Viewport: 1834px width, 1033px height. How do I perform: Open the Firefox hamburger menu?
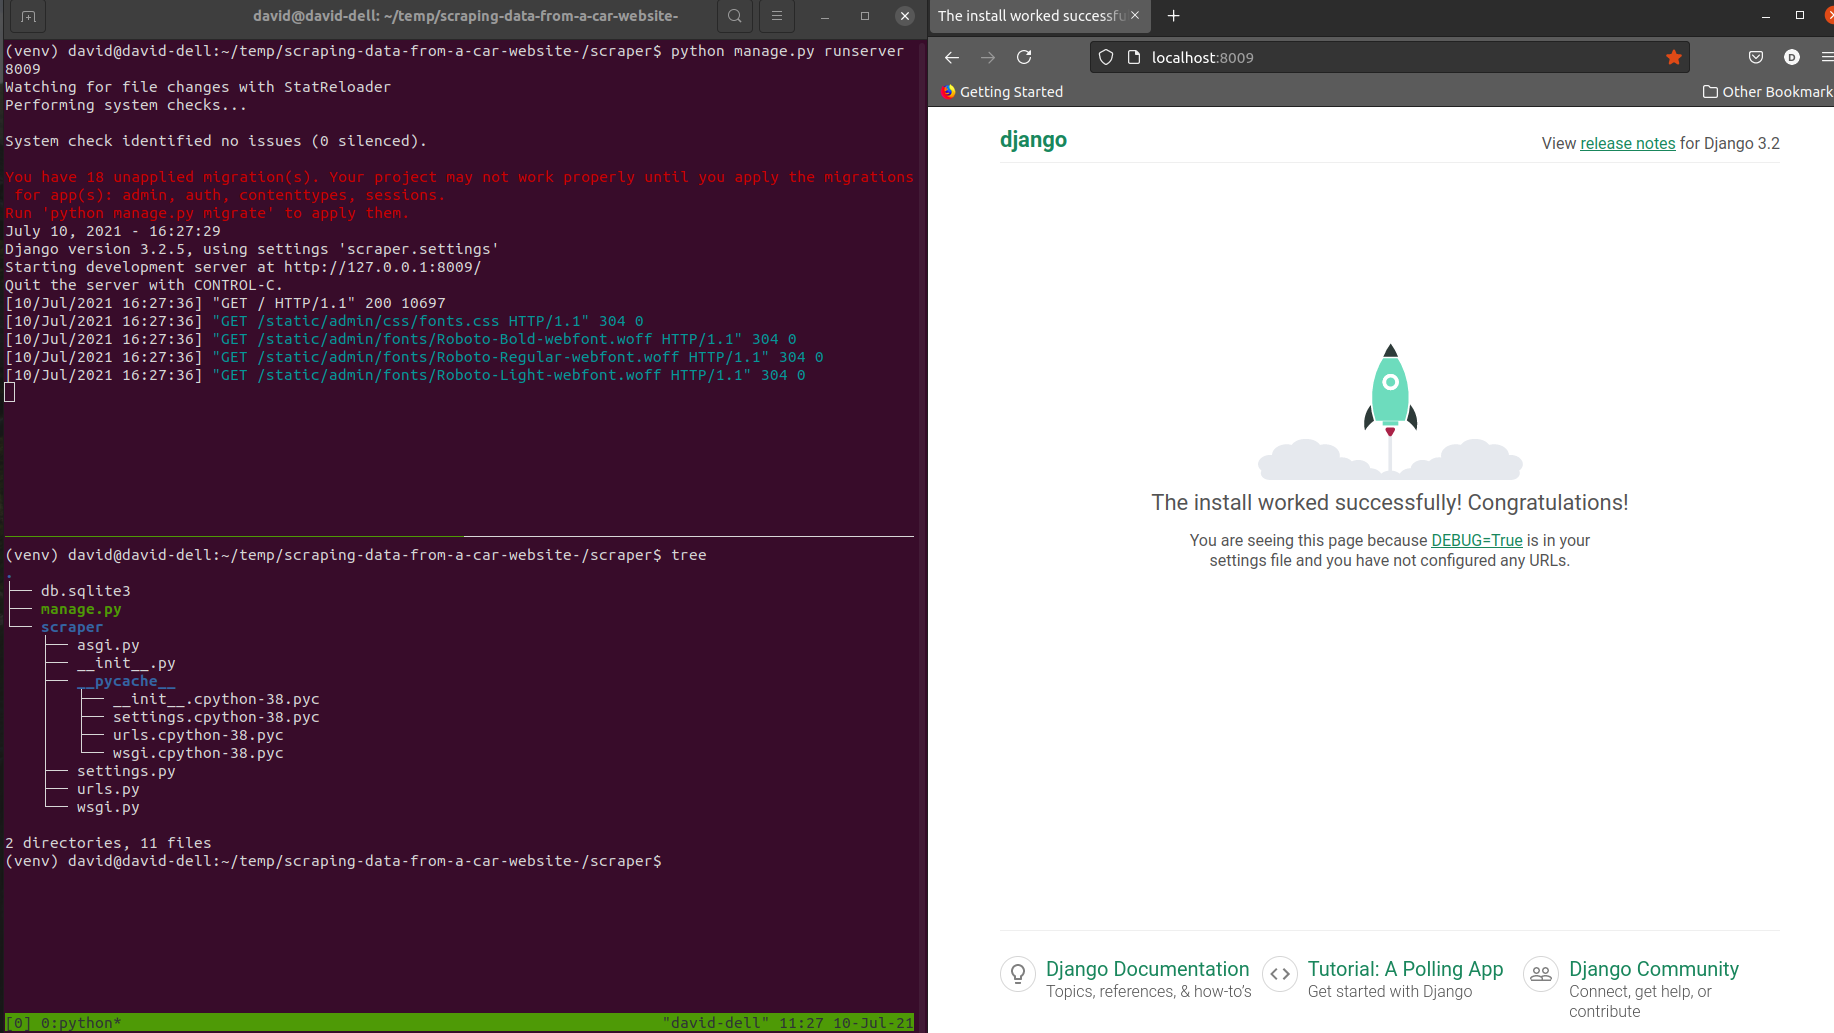(x=1826, y=57)
